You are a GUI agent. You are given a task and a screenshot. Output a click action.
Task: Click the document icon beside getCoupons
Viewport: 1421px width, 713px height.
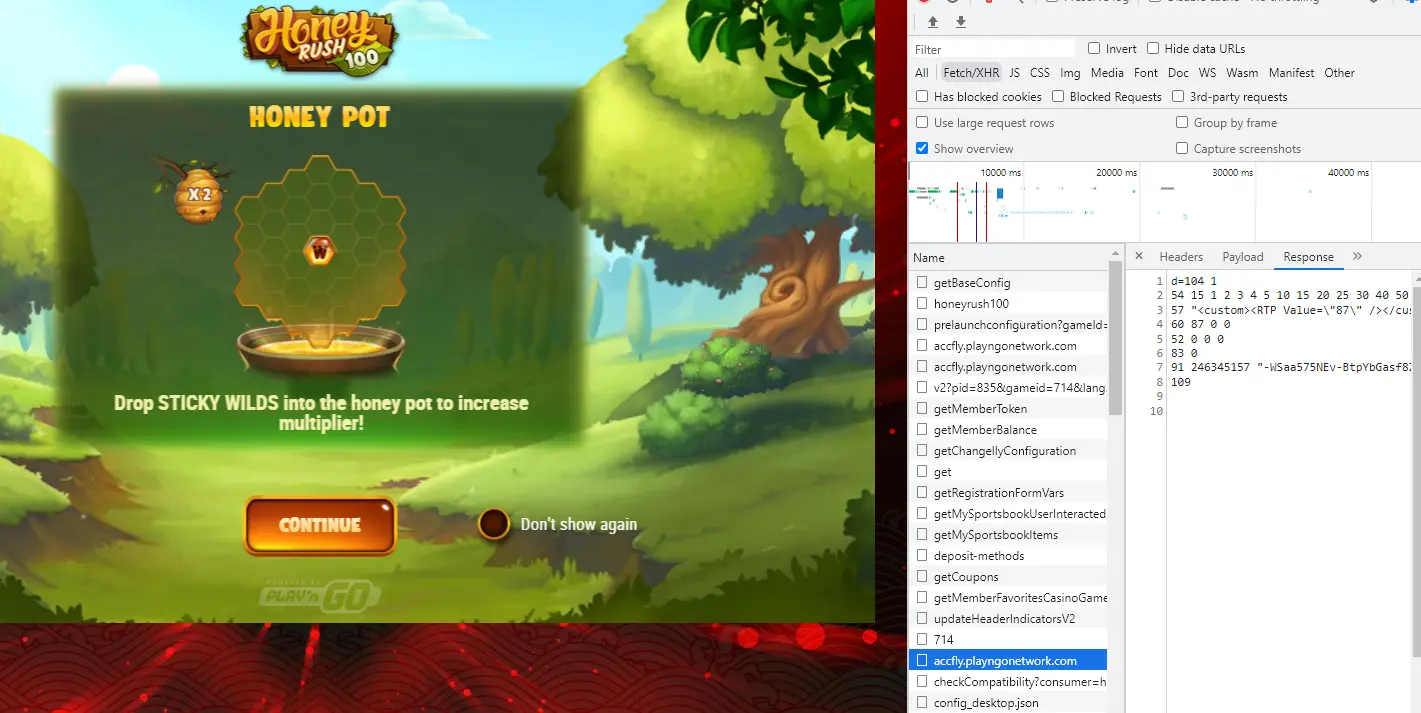coord(922,577)
